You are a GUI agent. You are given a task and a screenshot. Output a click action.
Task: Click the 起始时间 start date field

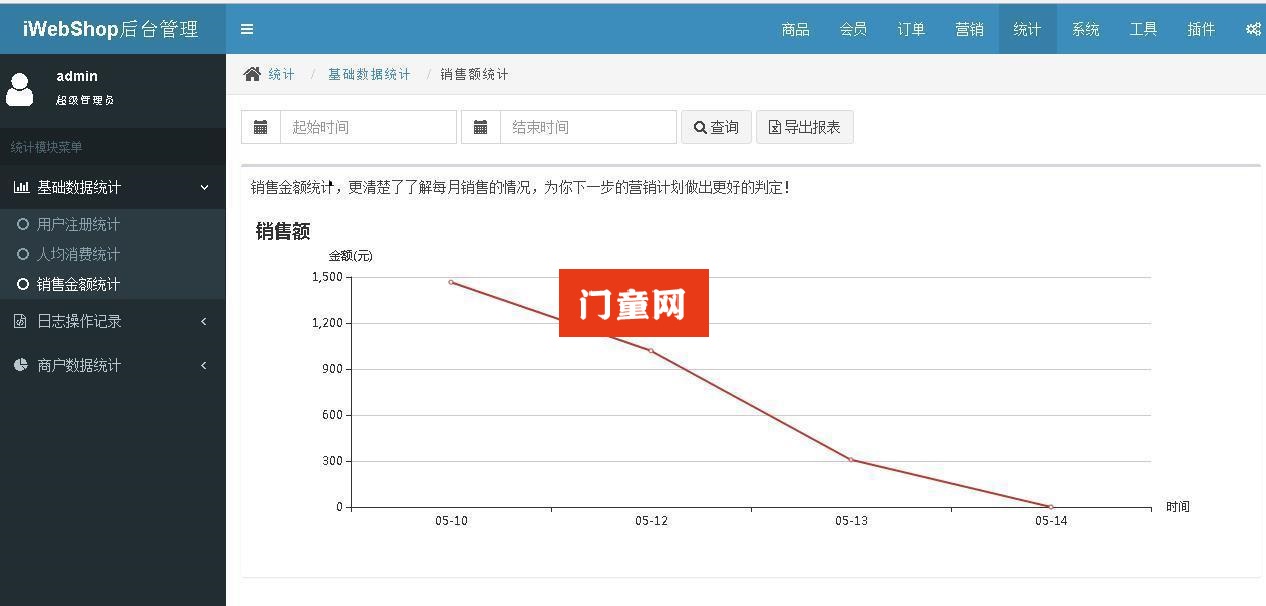[368, 127]
